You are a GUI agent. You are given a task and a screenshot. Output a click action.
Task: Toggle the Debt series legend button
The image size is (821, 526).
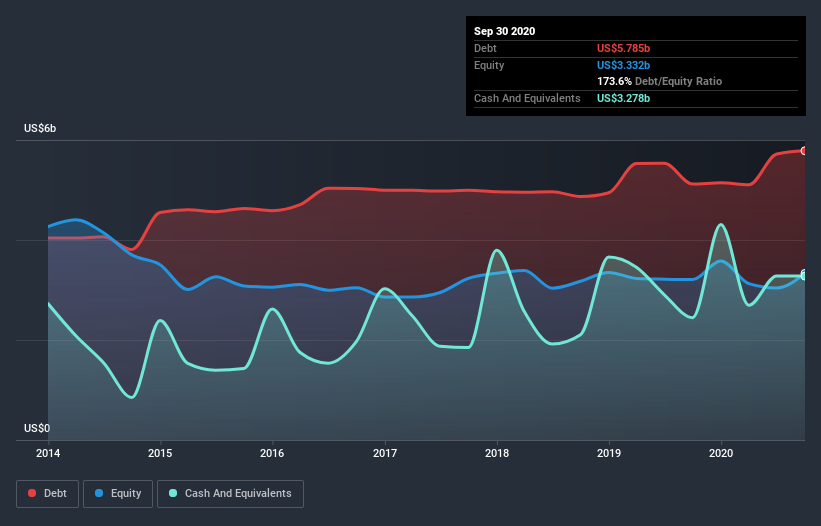click(x=47, y=494)
